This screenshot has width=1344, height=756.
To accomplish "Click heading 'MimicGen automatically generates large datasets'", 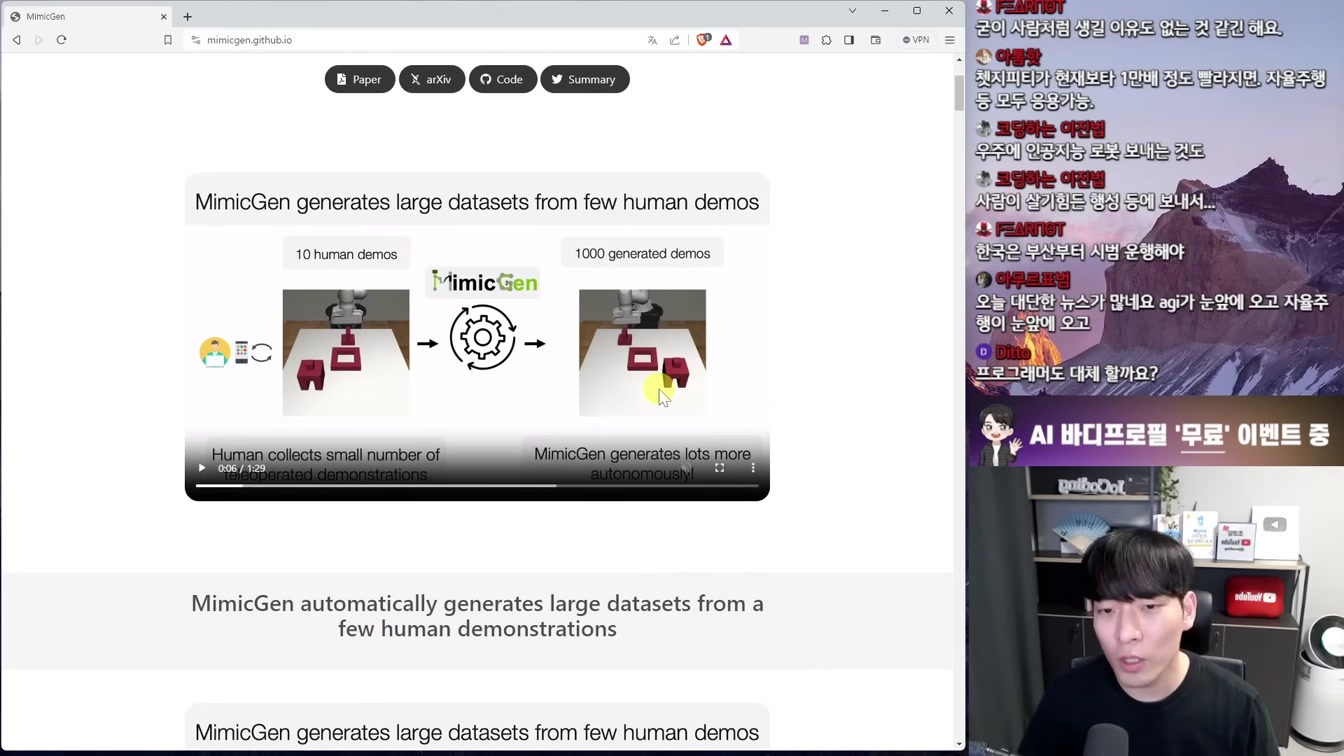I will tap(477, 616).
